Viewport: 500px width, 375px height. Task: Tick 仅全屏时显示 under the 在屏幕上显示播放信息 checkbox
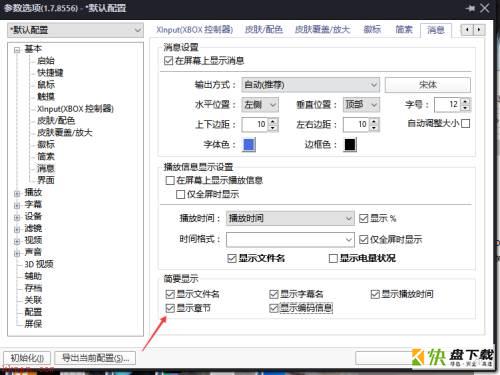coord(180,194)
